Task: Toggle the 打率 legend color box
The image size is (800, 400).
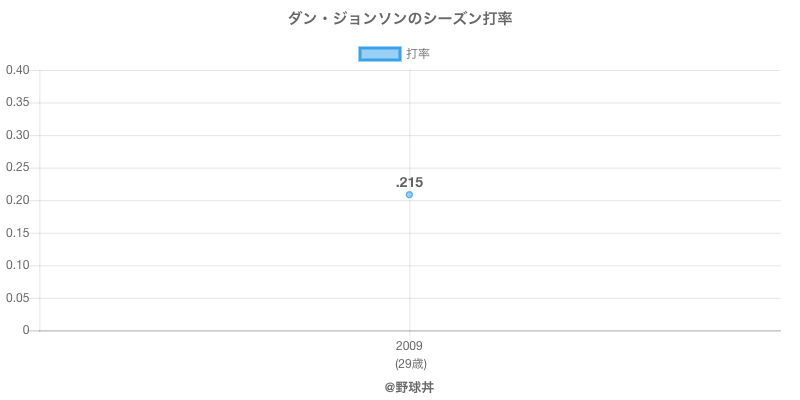Action: coord(380,54)
